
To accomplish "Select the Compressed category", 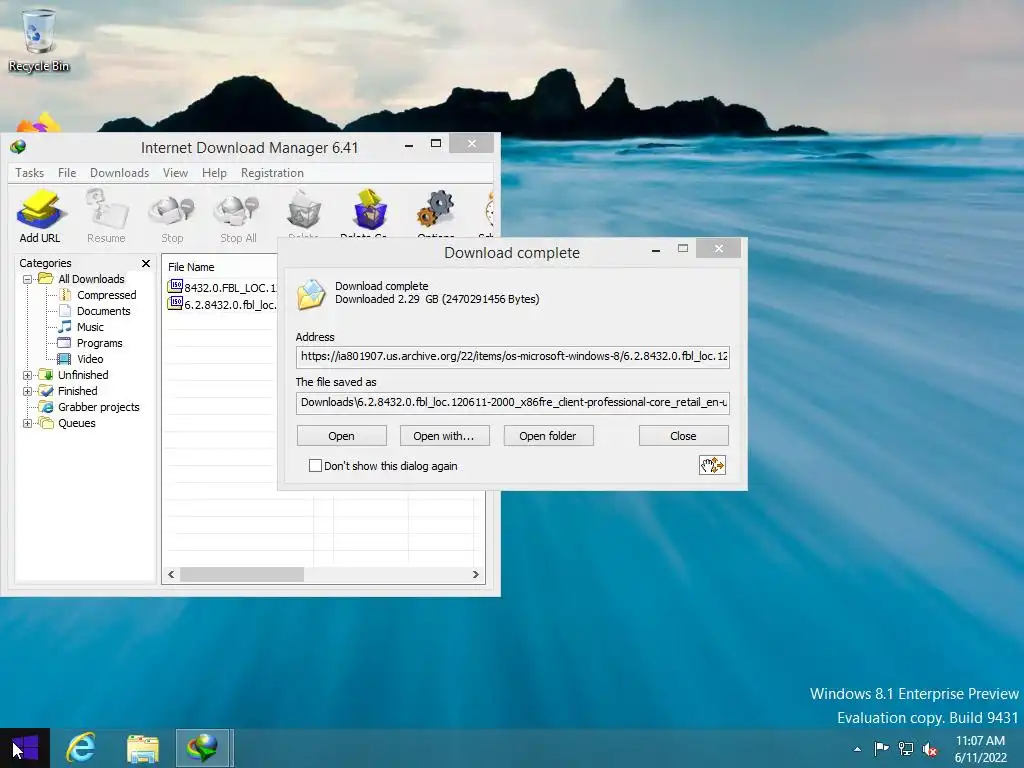I will point(106,295).
